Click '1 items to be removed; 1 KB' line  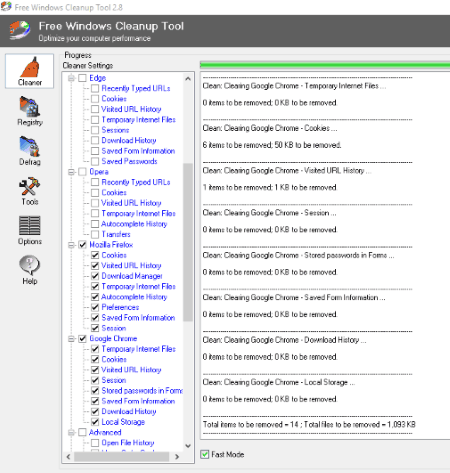[270, 187]
